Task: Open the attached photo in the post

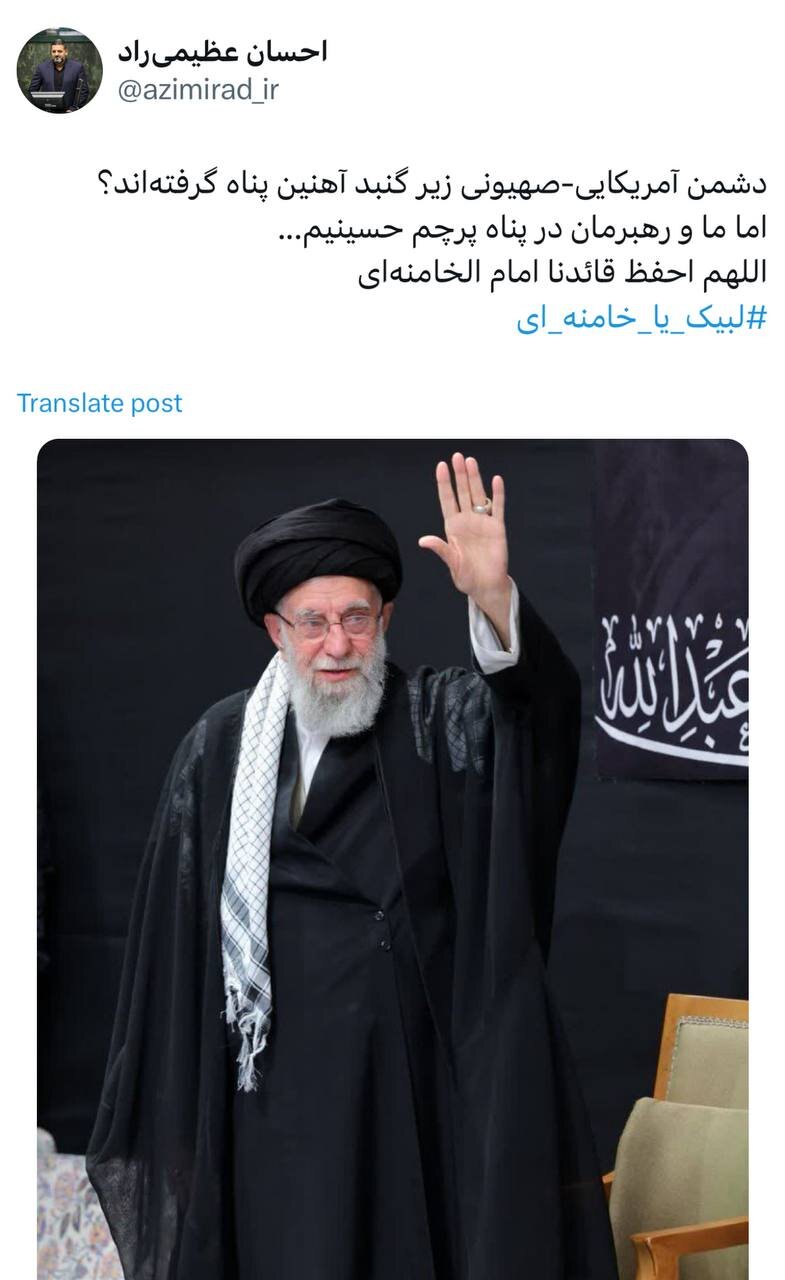Action: (x=392, y=859)
